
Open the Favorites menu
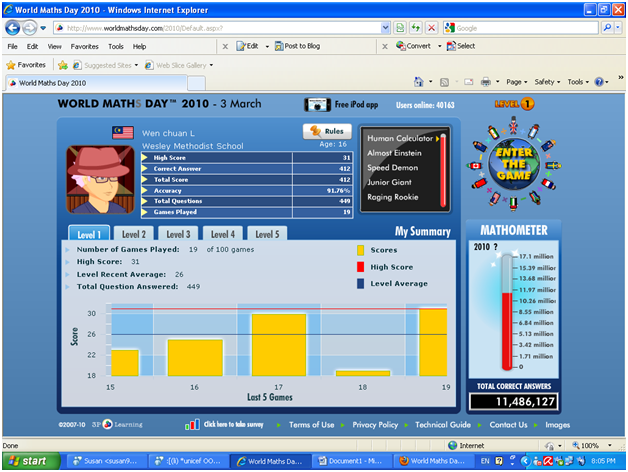pos(85,46)
